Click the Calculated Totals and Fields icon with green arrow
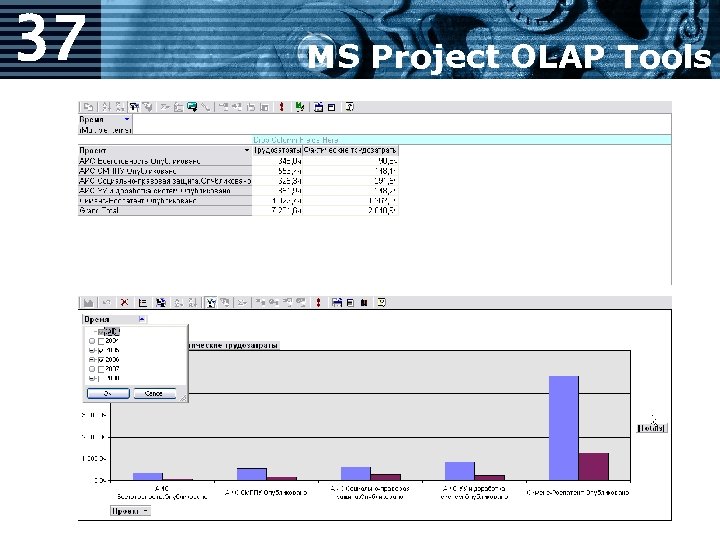720x540 pixels. coord(192,107)
